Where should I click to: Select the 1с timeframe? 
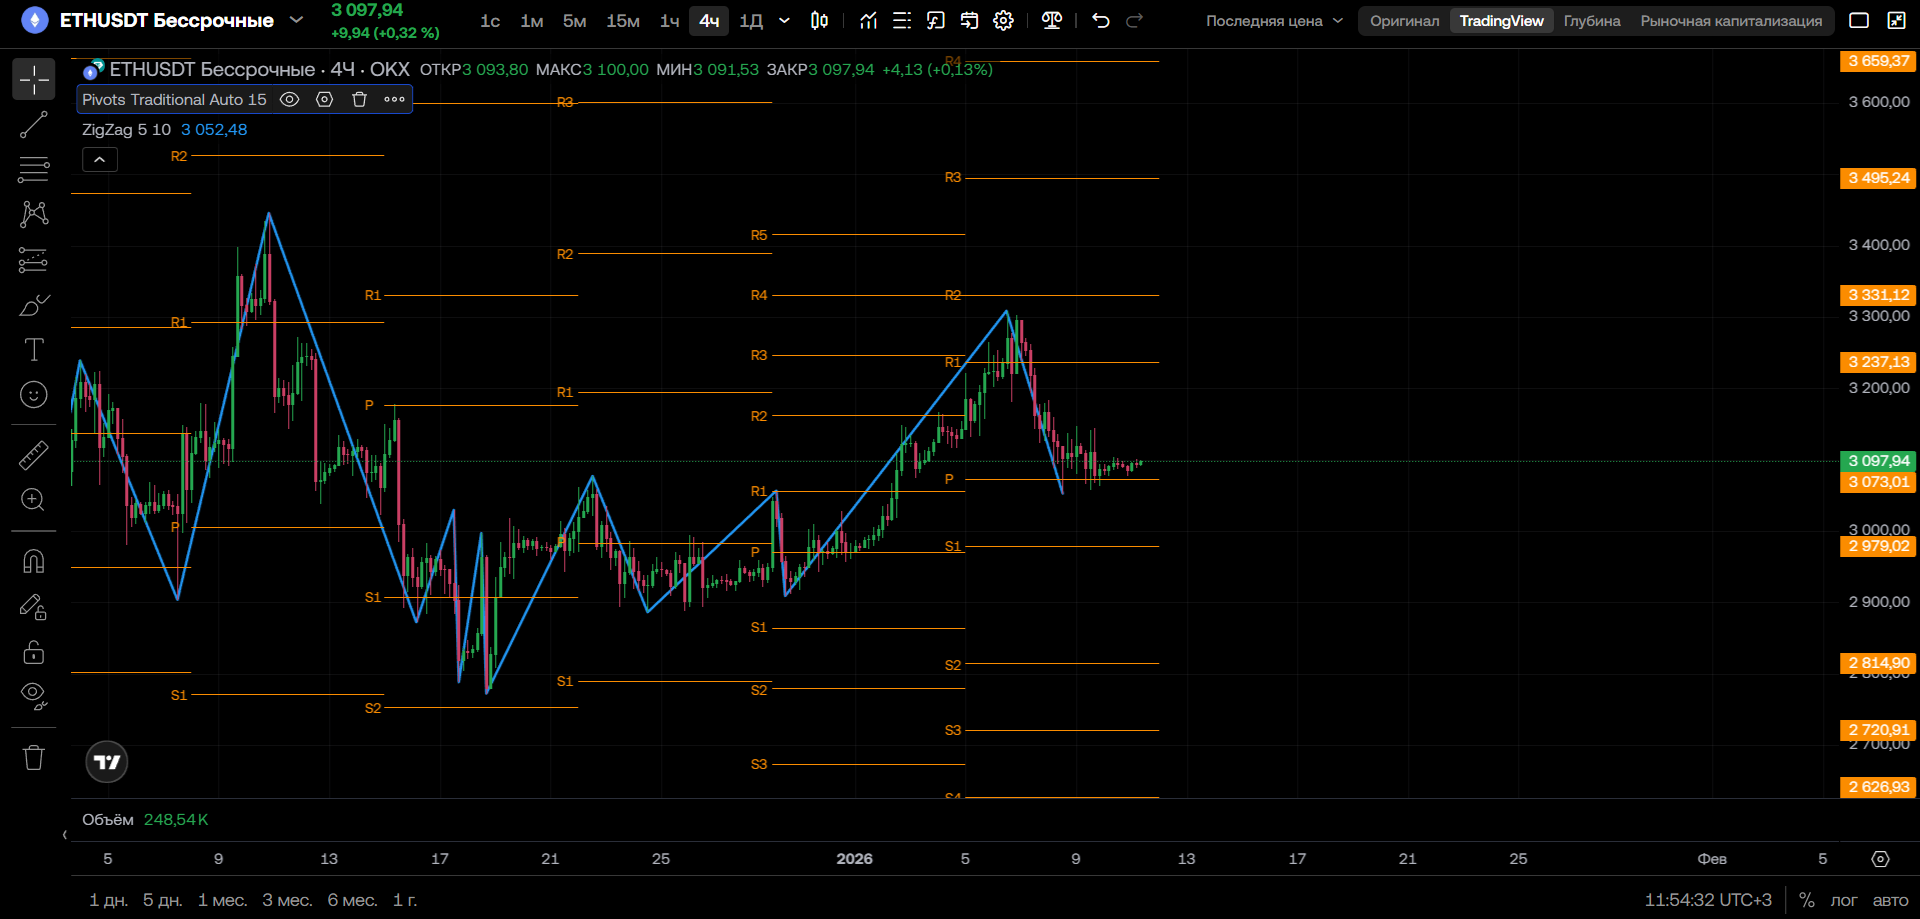click(x=490, y=21)
